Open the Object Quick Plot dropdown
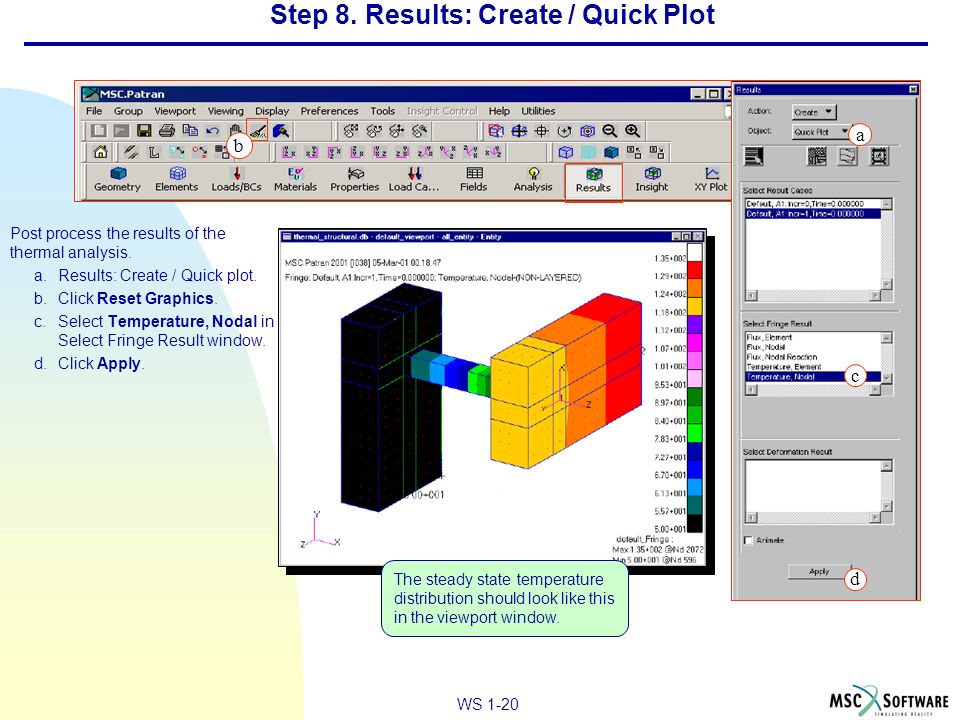 (820, 132)
